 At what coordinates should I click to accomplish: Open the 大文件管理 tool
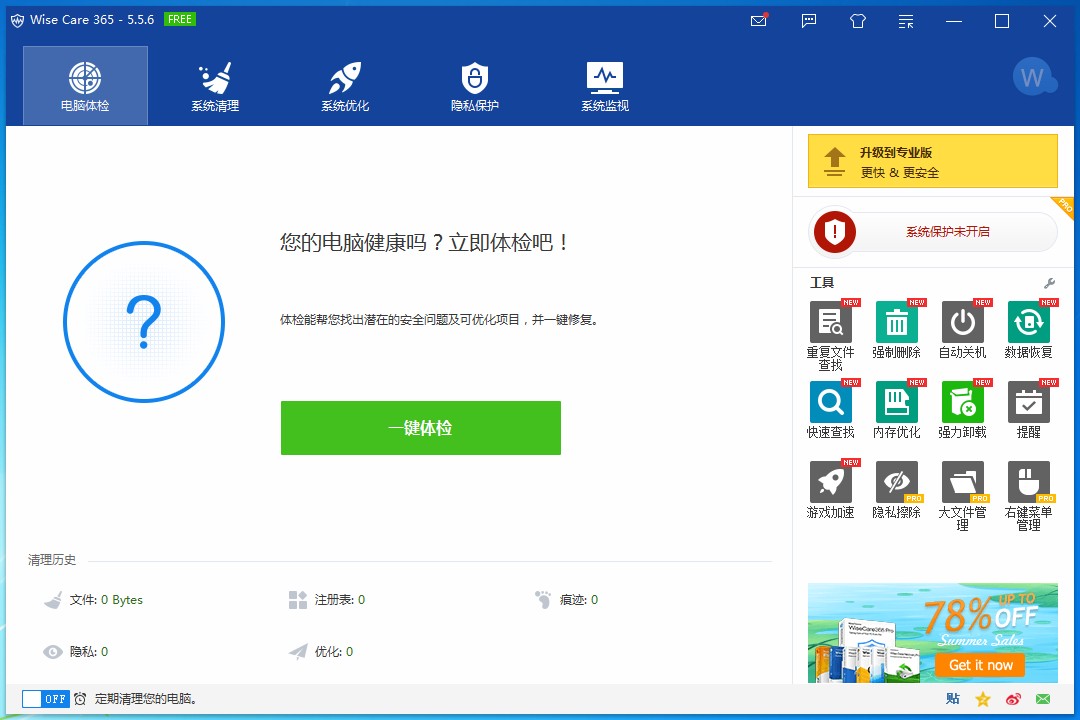962,495
